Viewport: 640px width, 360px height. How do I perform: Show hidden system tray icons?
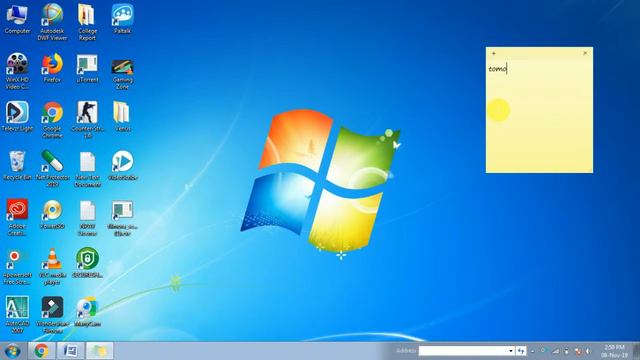pyautogui.click(x=532, y=351)
